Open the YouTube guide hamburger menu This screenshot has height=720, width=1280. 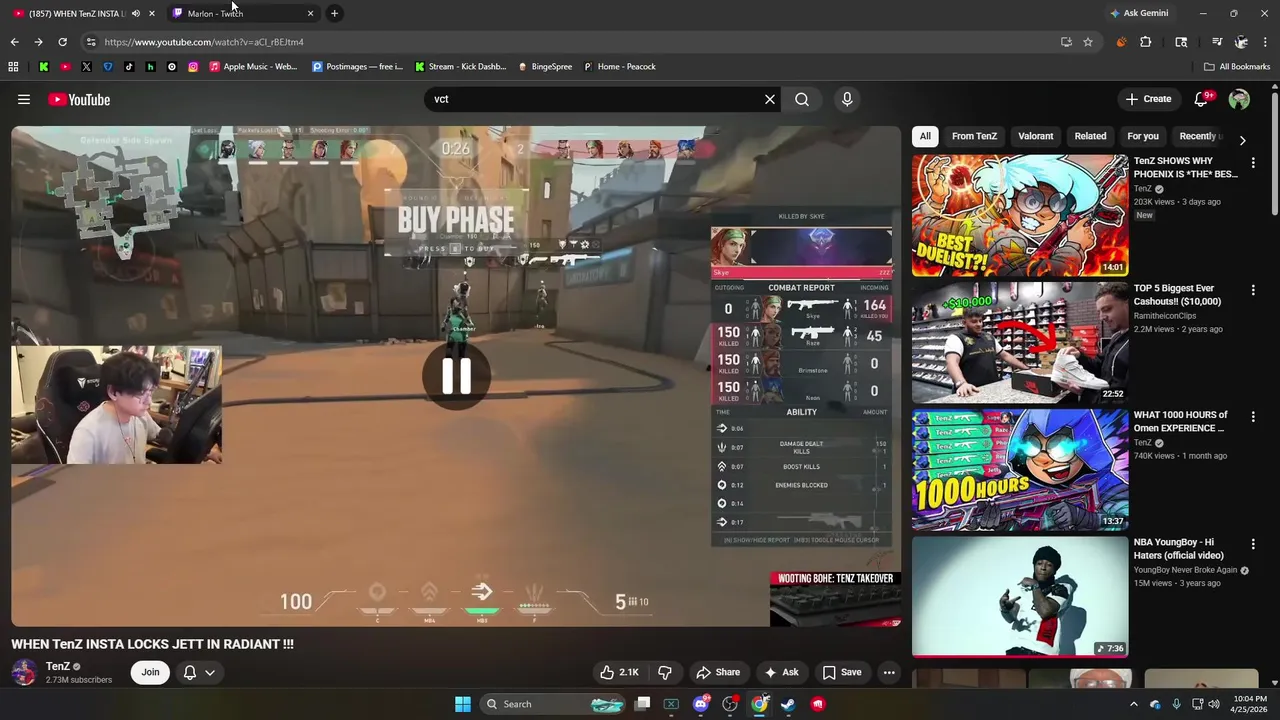[24, 99]
